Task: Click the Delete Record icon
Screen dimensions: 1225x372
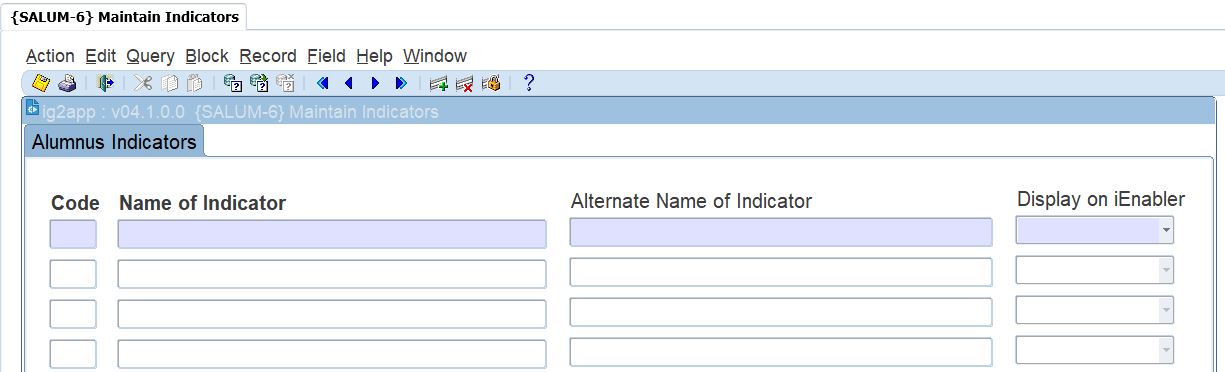Action: [464, 83]
